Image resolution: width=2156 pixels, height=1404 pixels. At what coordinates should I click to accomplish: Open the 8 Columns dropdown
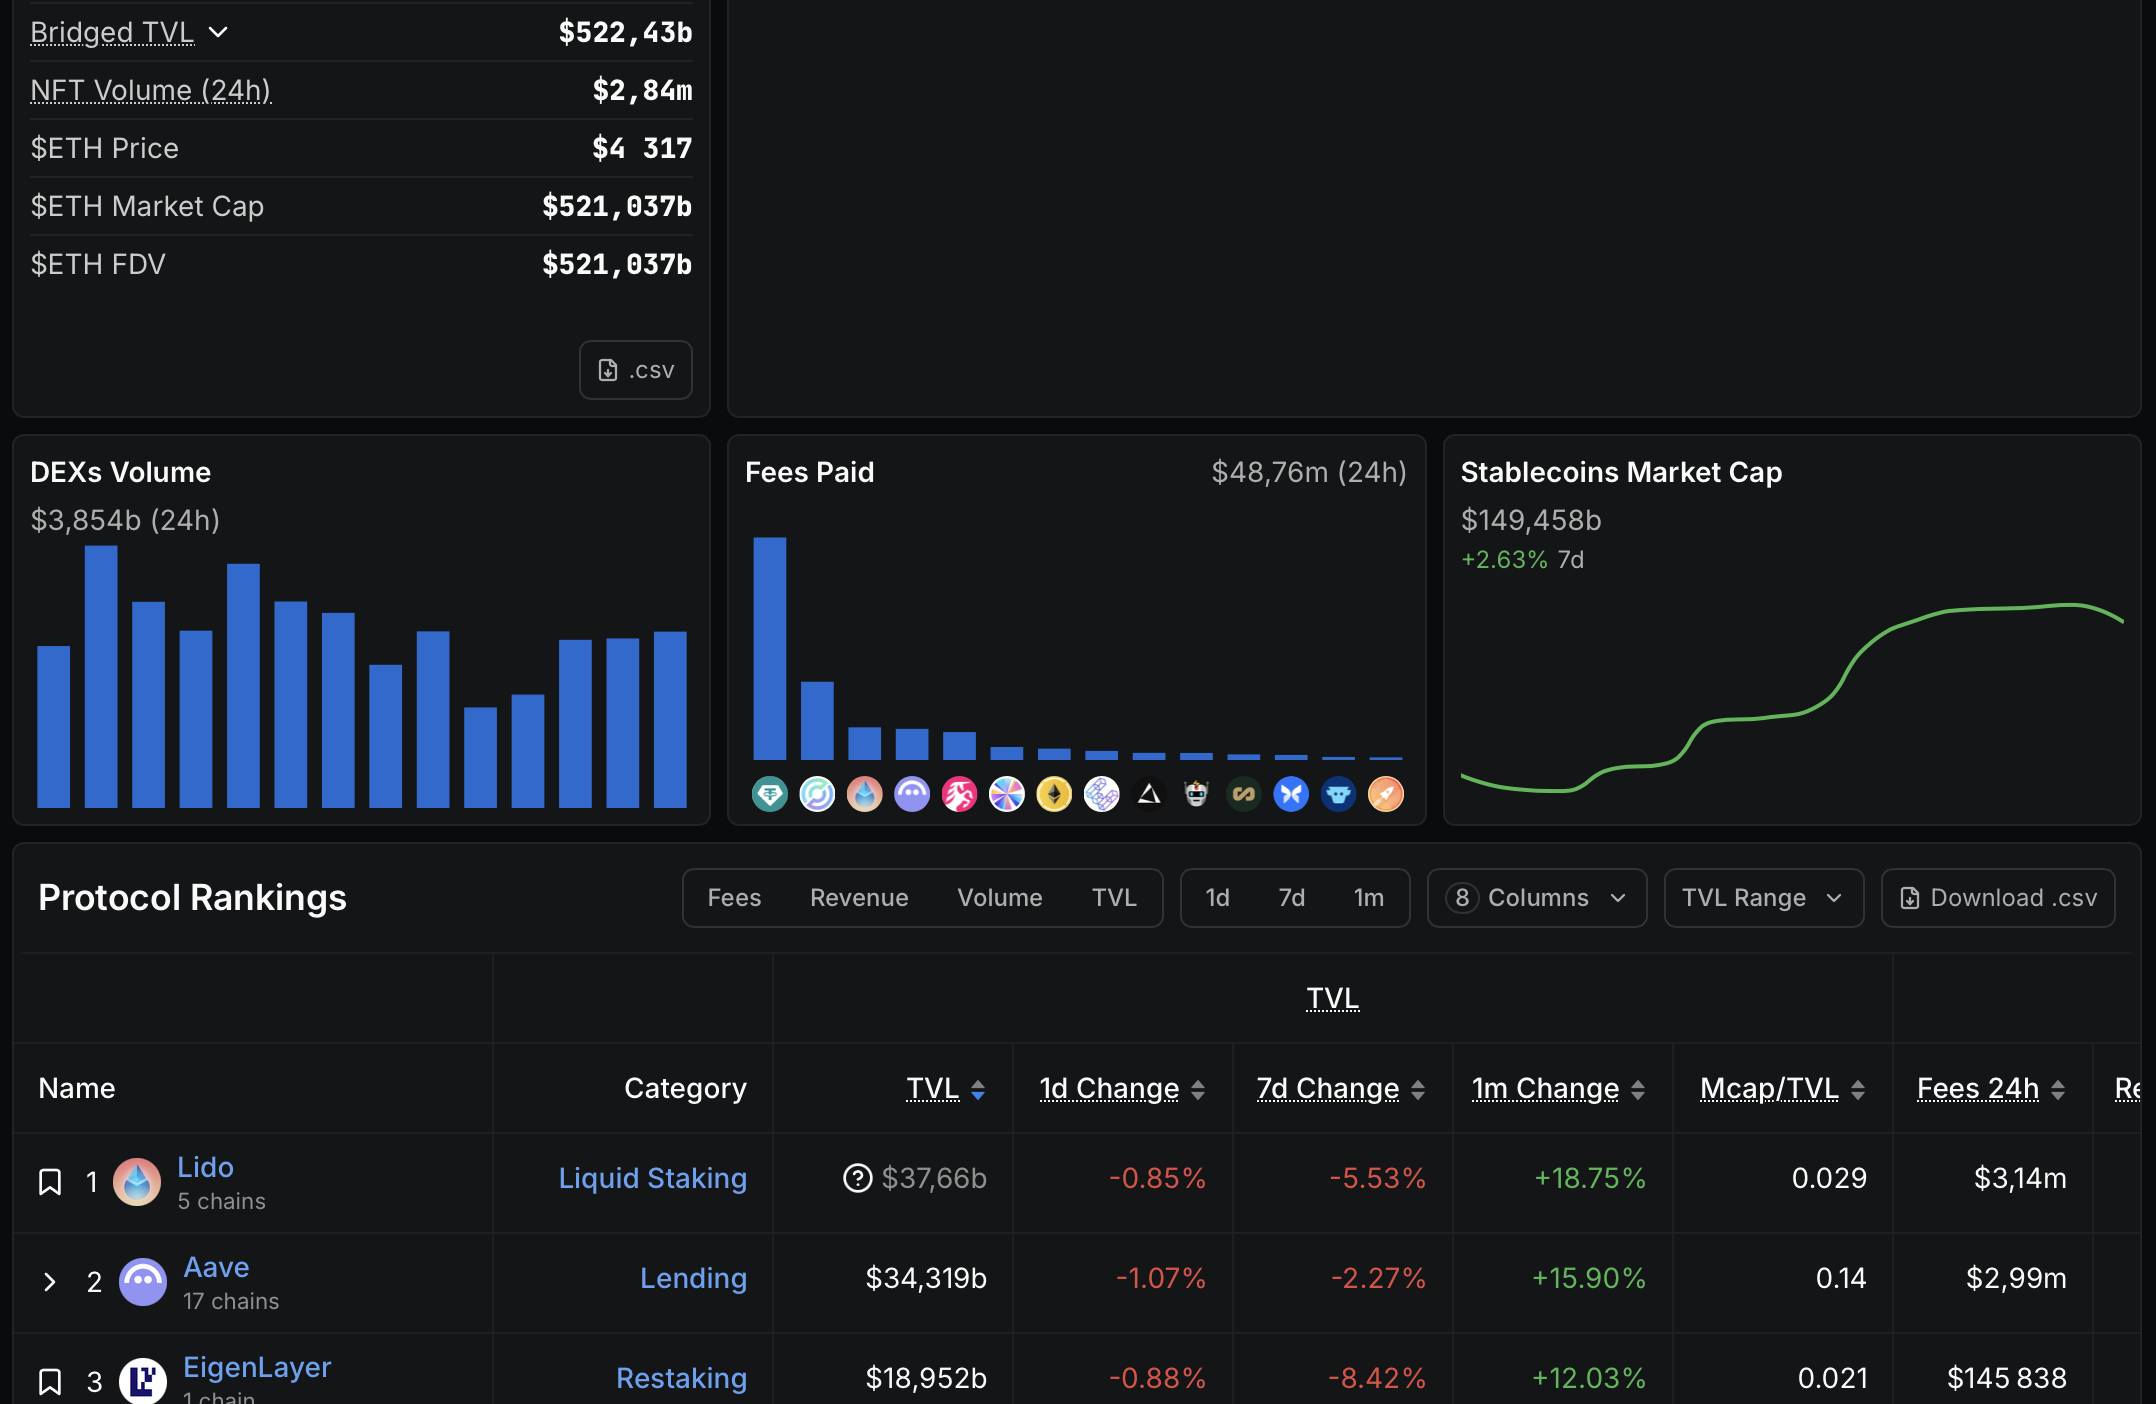coord(1536,898)
